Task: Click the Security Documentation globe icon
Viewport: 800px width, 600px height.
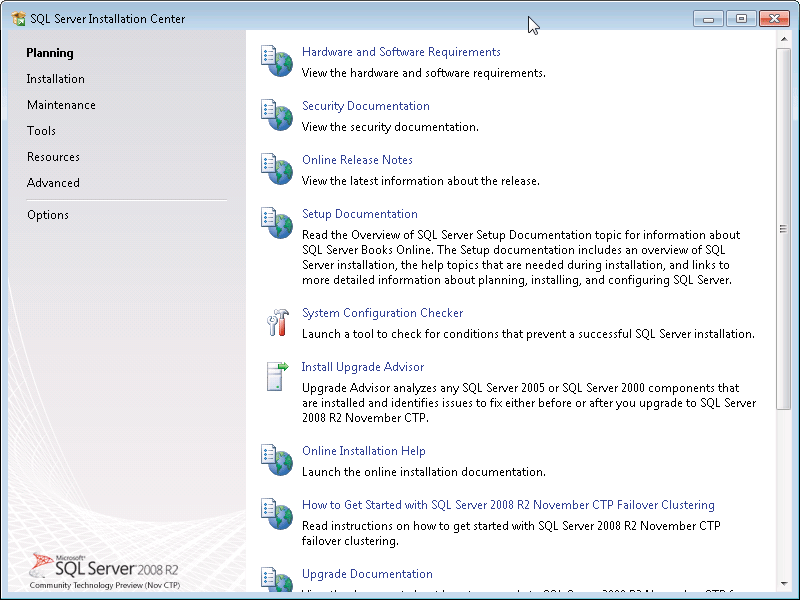Action: (x=276, y=114)
